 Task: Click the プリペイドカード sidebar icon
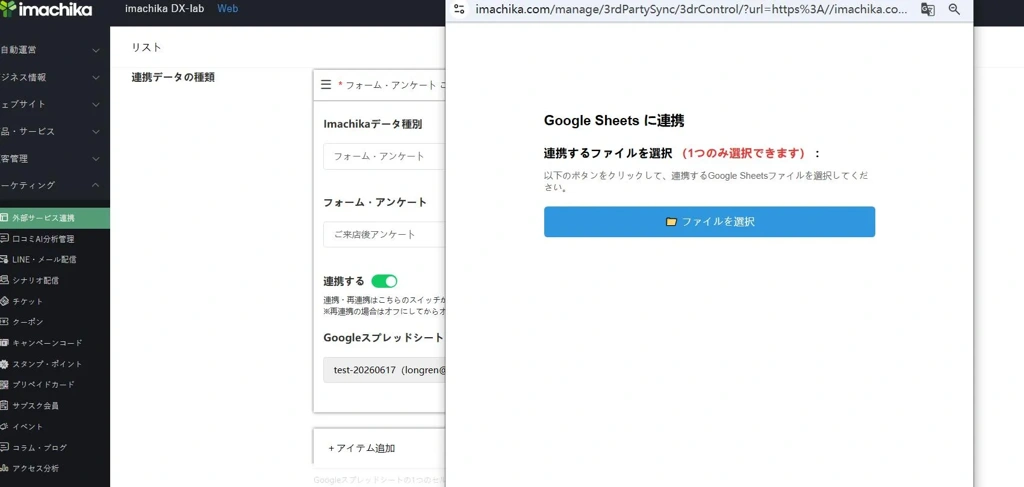pyautogui.click(x=4, y=385)
